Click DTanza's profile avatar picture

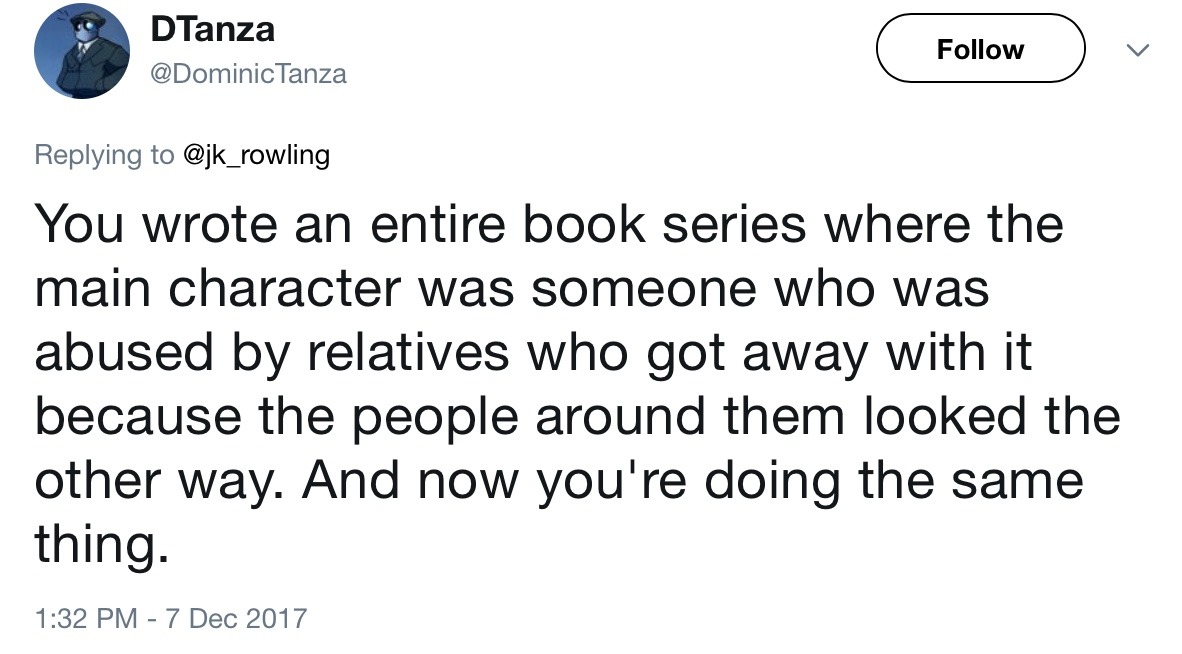[82, 51]
